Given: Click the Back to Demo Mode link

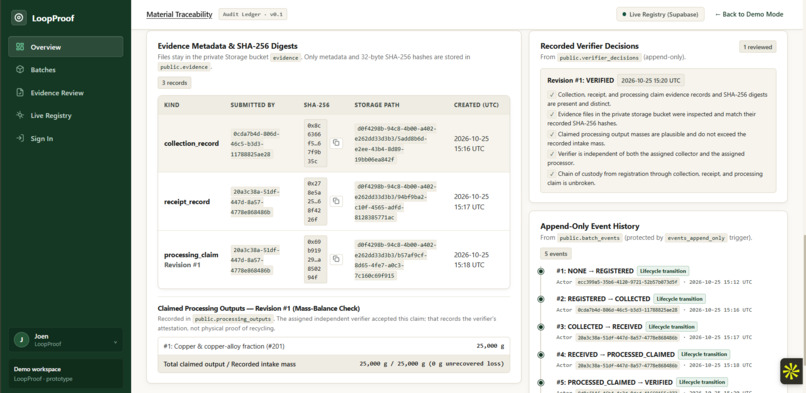Looking at the screenshot, I should pos(749,14).
